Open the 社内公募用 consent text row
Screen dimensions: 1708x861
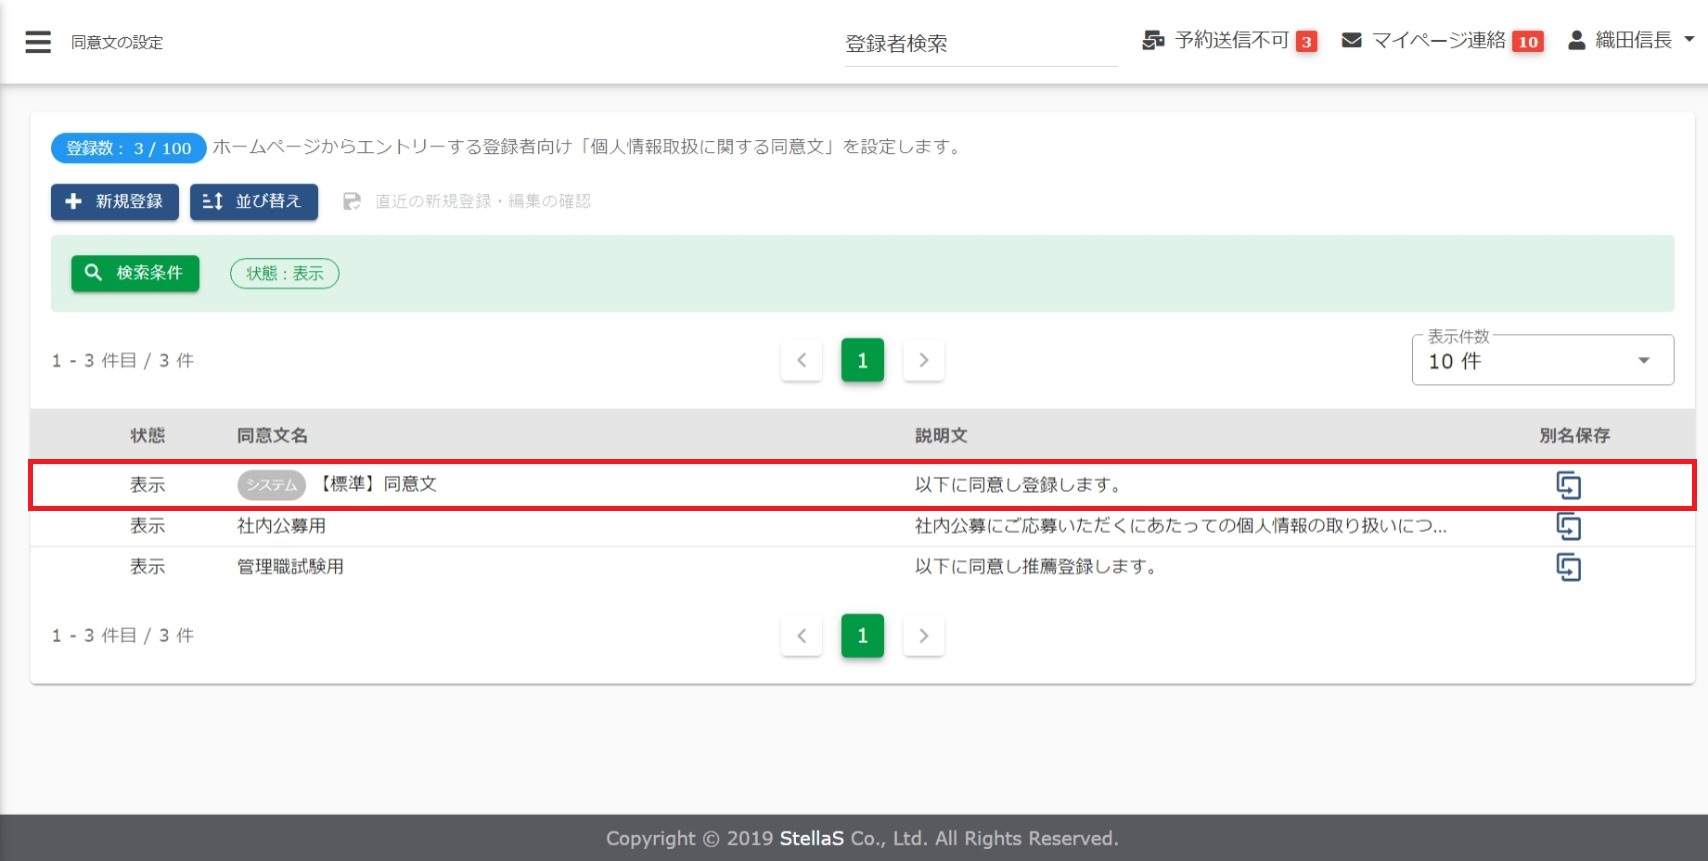(x=281, y=526)
